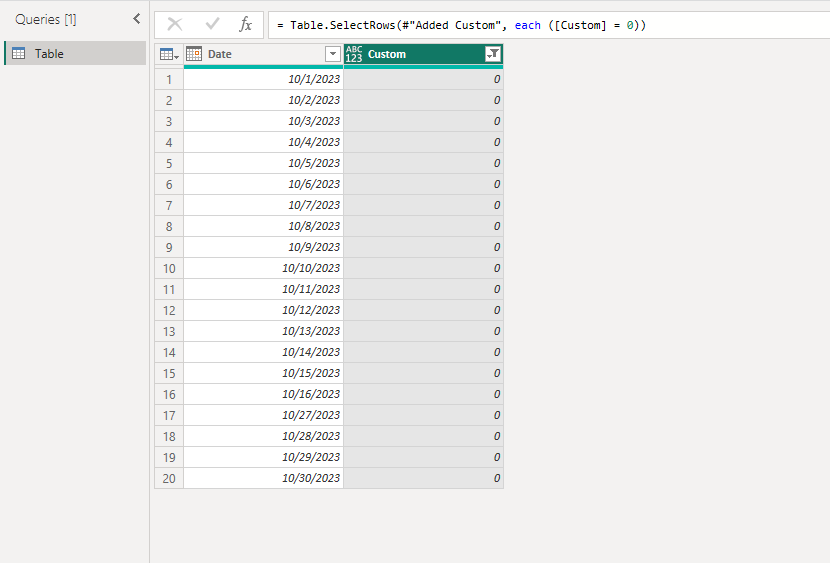
Task: Open the Date column filter dropdown
Action: tap(332, 54)
